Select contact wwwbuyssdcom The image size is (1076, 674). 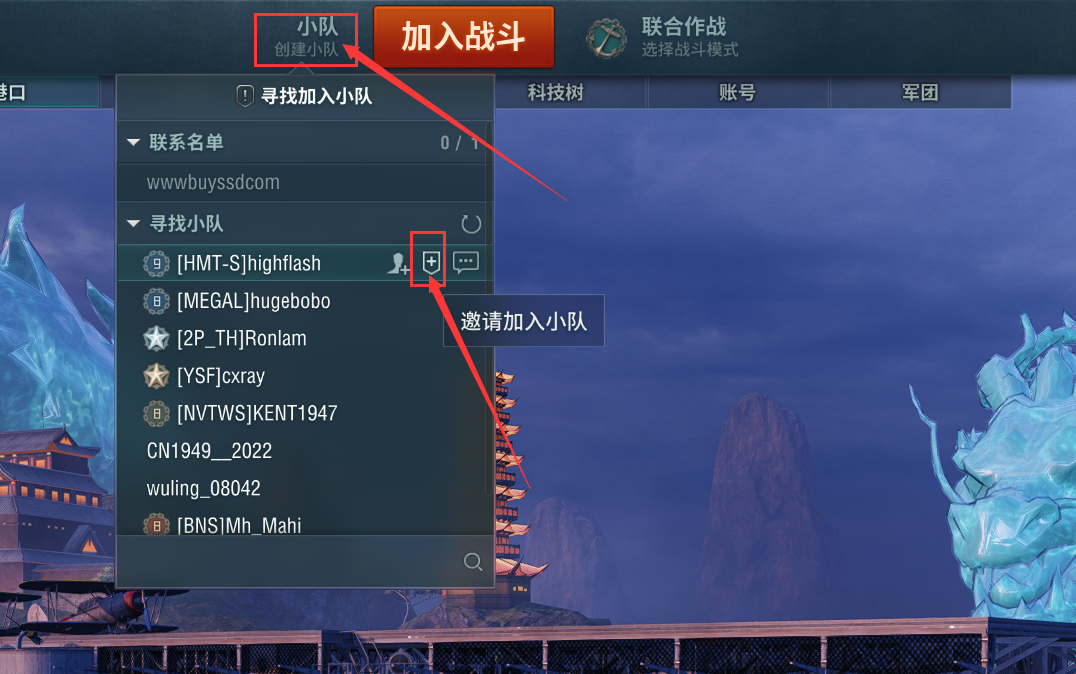tap(303, 183)
